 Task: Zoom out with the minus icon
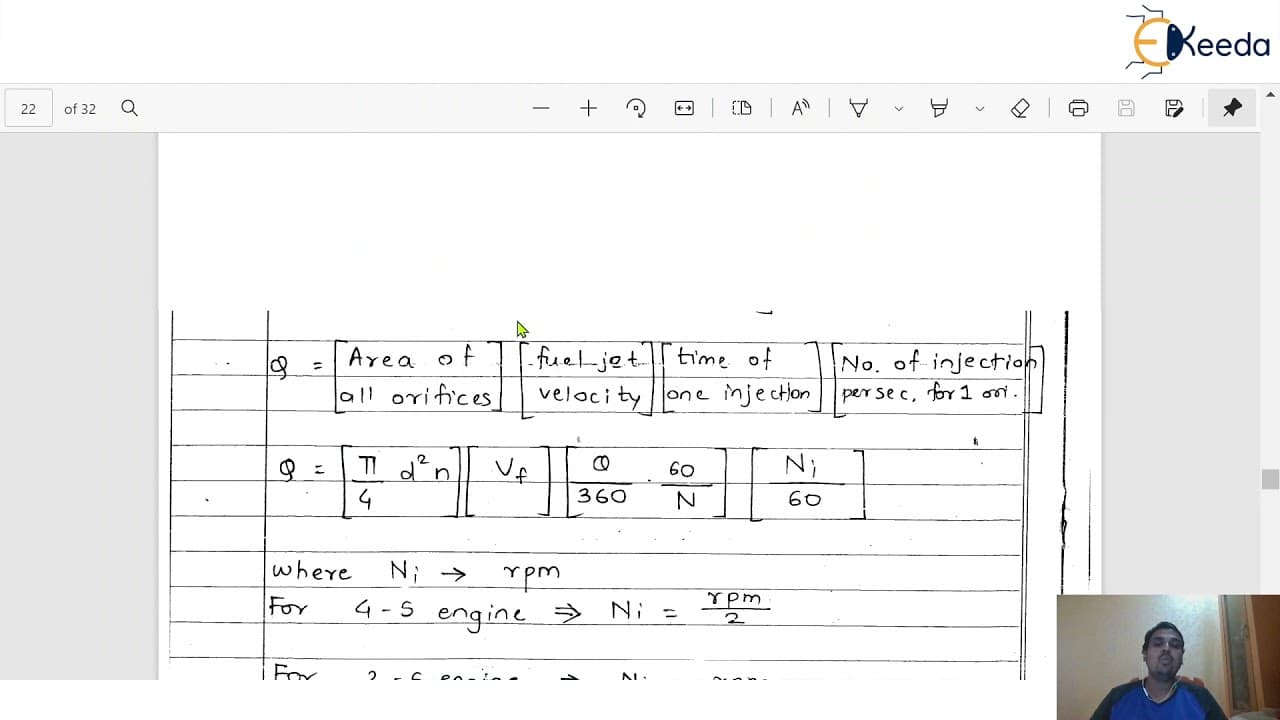coord(541,108)
